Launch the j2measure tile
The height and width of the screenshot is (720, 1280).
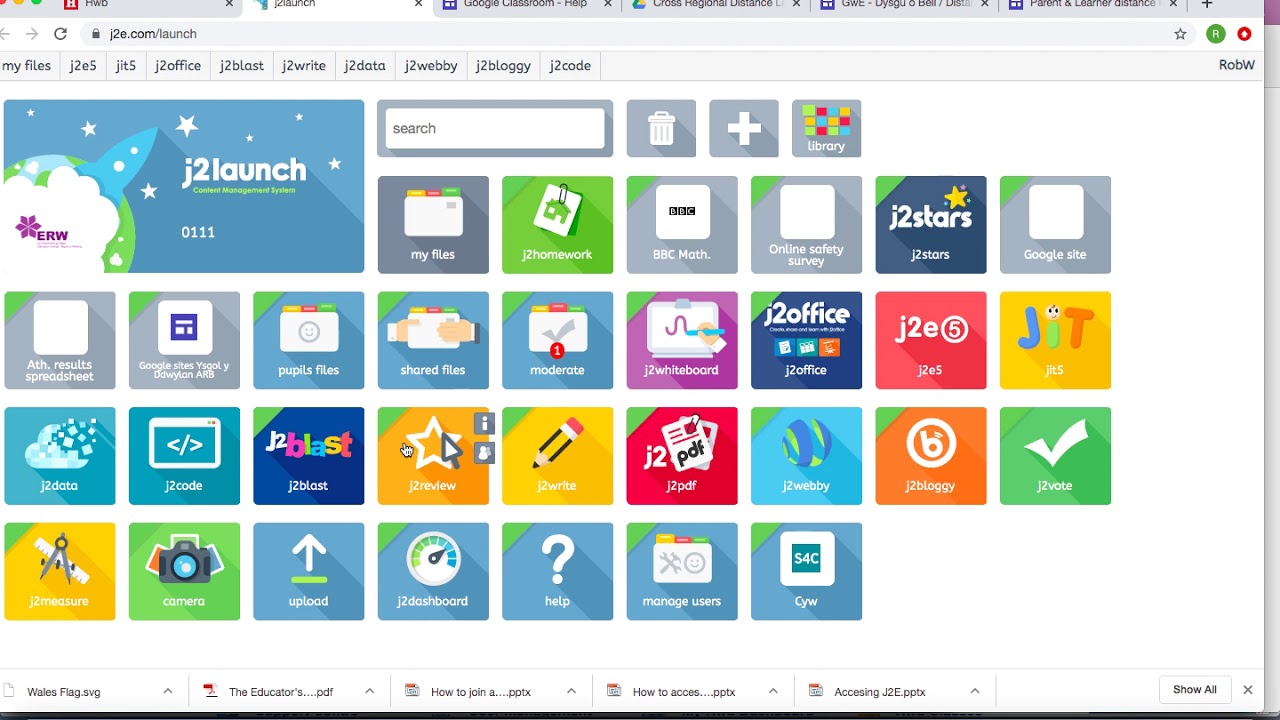click(60, 571)
